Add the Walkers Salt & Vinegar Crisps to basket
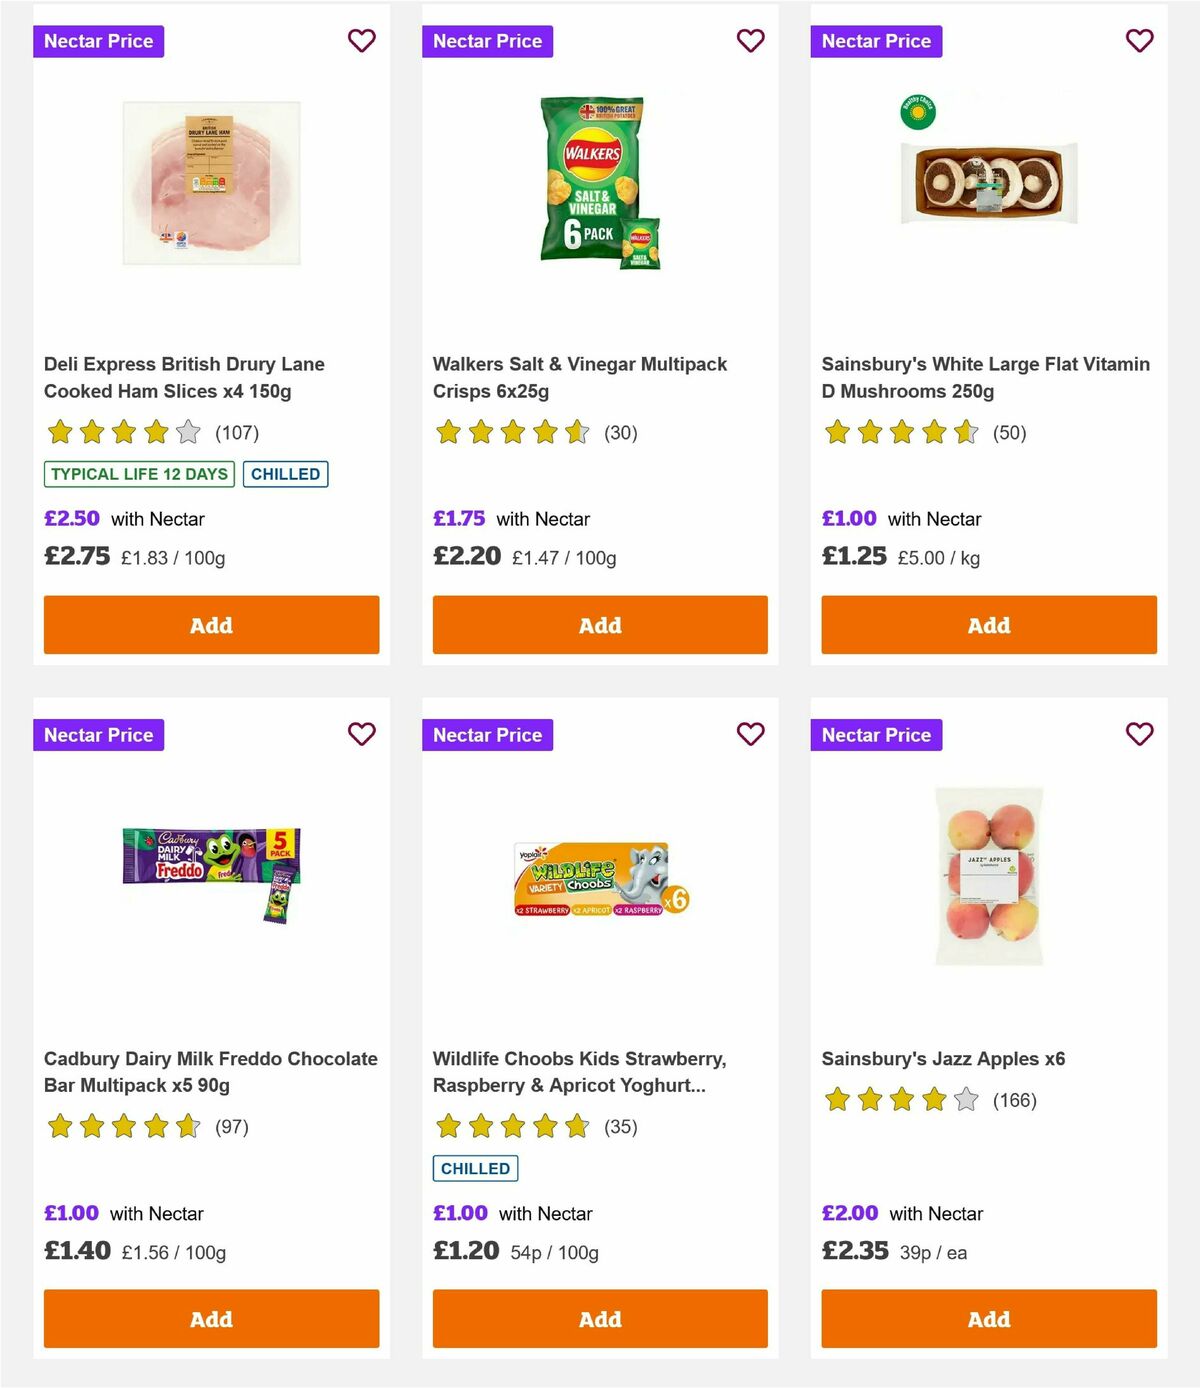The height and width of the screenshot is (1388, 1200). tap(599, 624)
